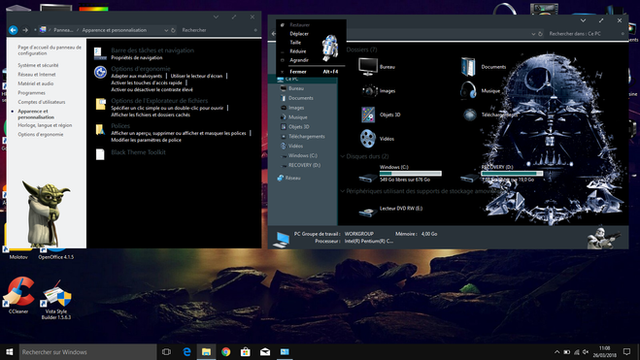Open the Documents folder icon in Ce PC

point(468,67)
